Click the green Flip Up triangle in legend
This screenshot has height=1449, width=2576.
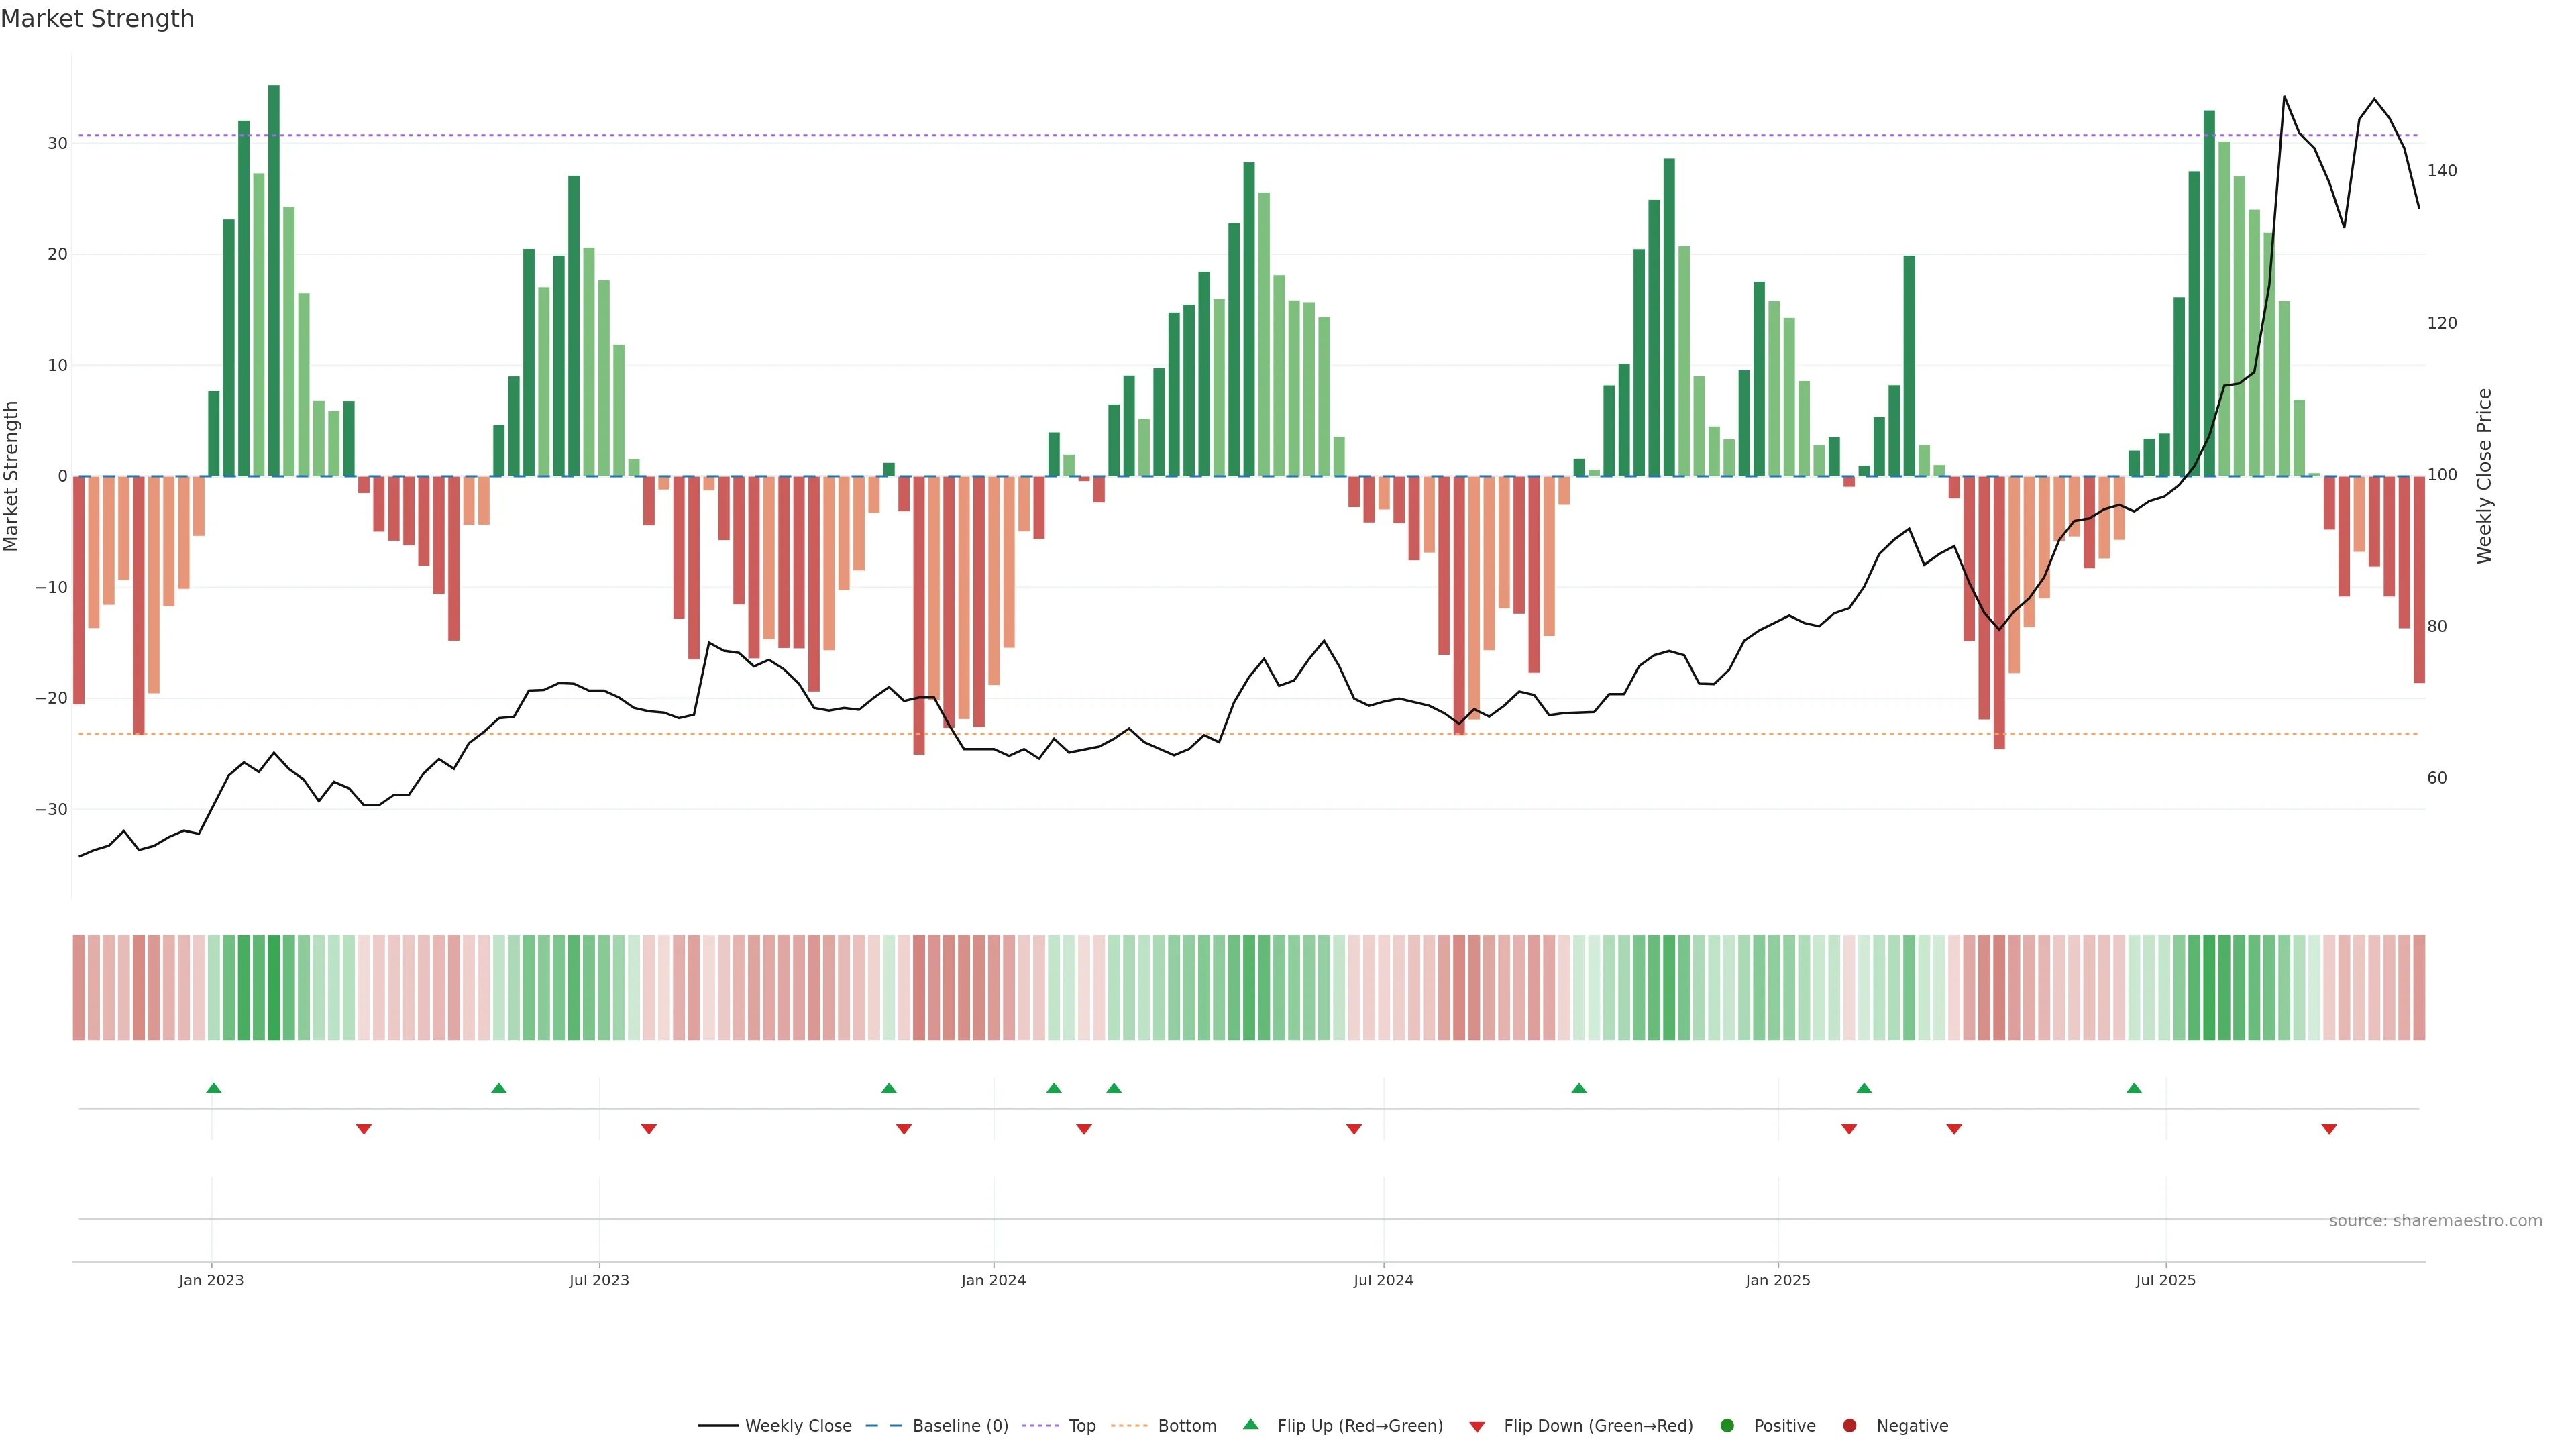click(1250, 1425)
